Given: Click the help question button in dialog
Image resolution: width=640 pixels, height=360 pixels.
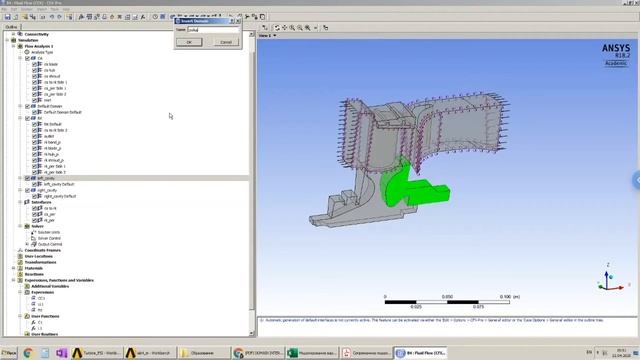Looking at the screenshot, I should coord(232,21).
